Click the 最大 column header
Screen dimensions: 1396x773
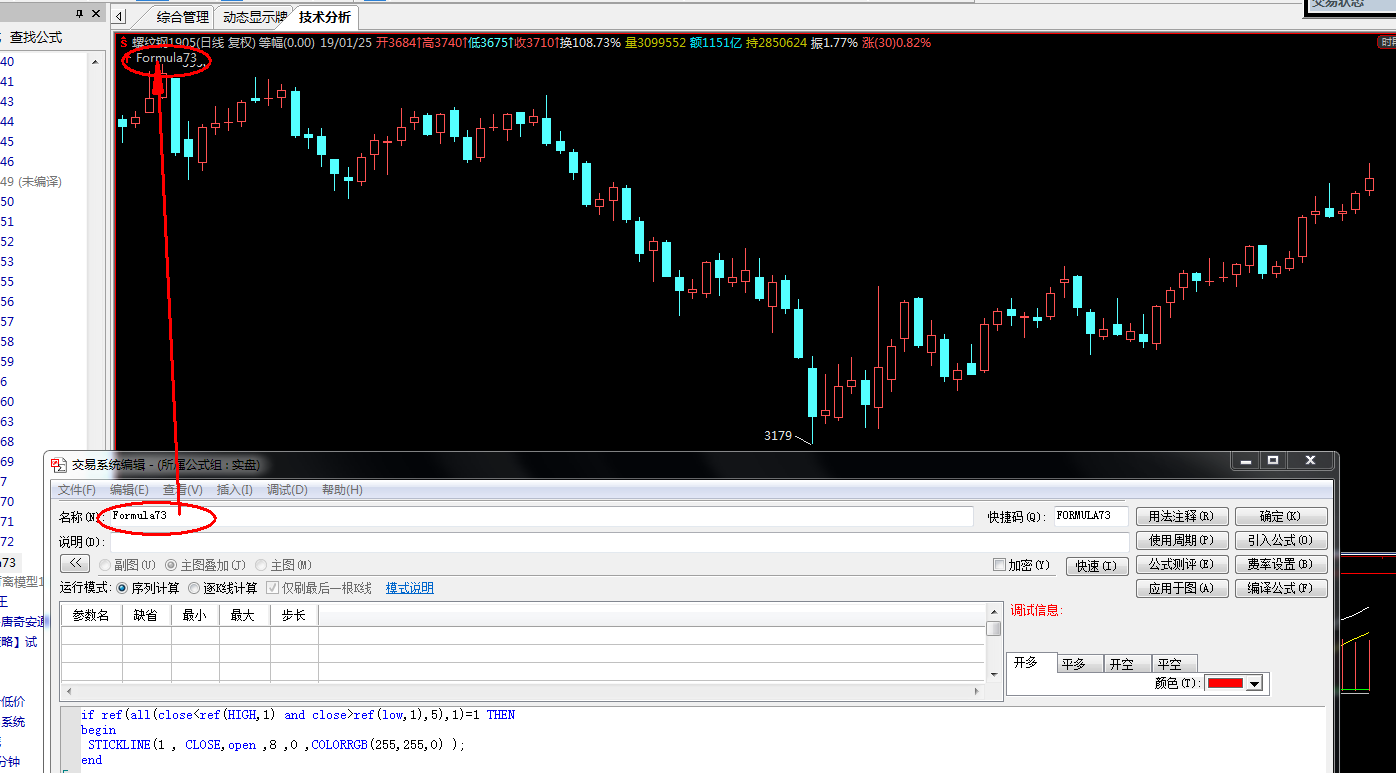coord(244,615)
